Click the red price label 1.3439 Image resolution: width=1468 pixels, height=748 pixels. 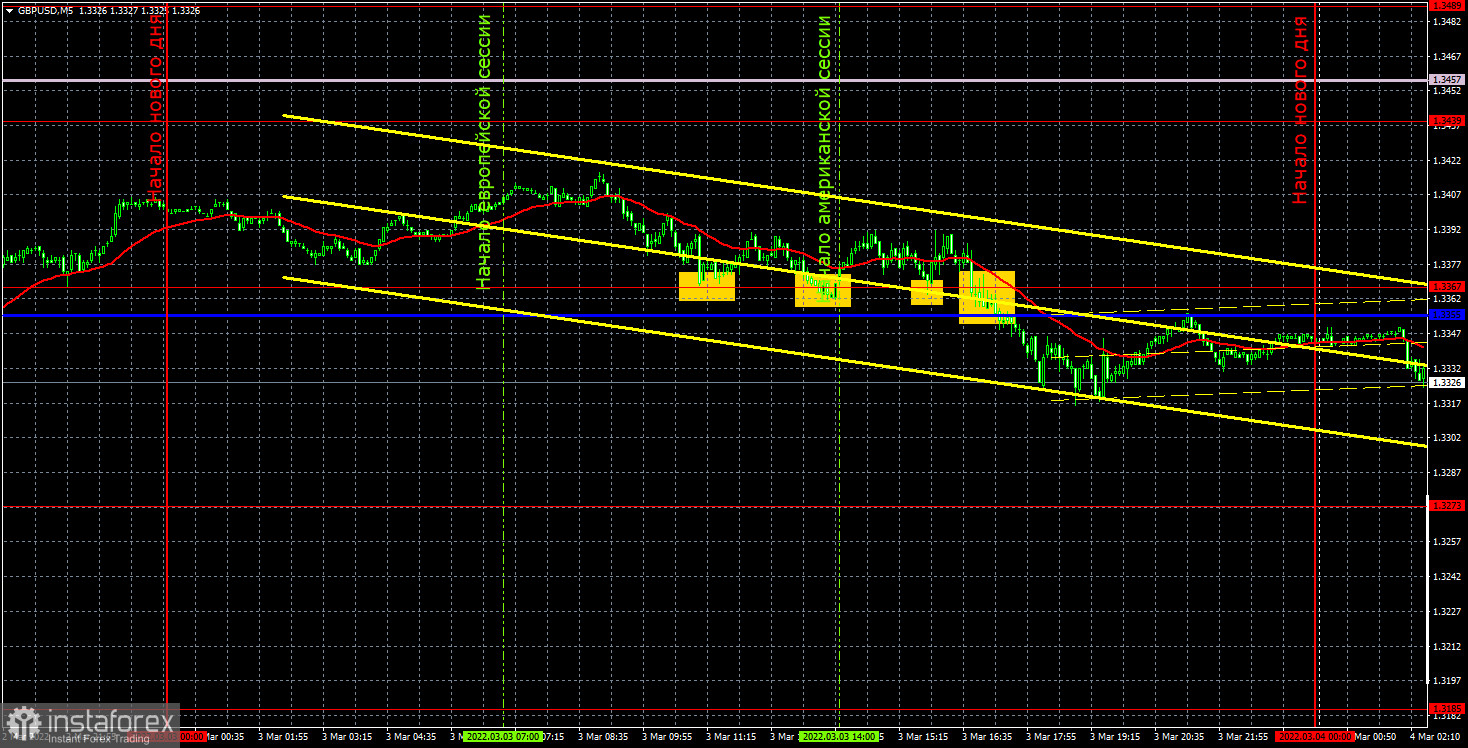click(1447, 121)
